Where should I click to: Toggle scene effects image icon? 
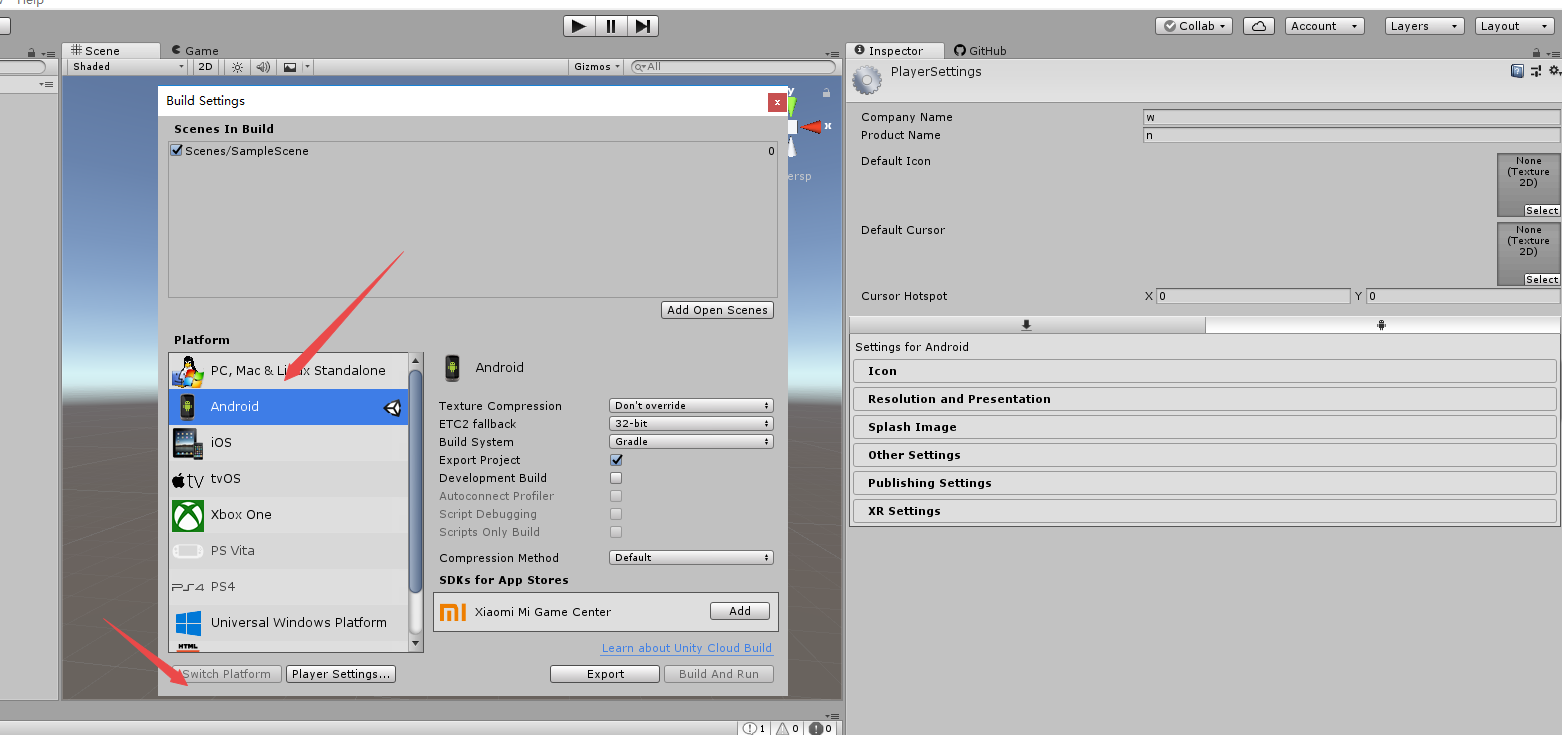pos(290,67)
